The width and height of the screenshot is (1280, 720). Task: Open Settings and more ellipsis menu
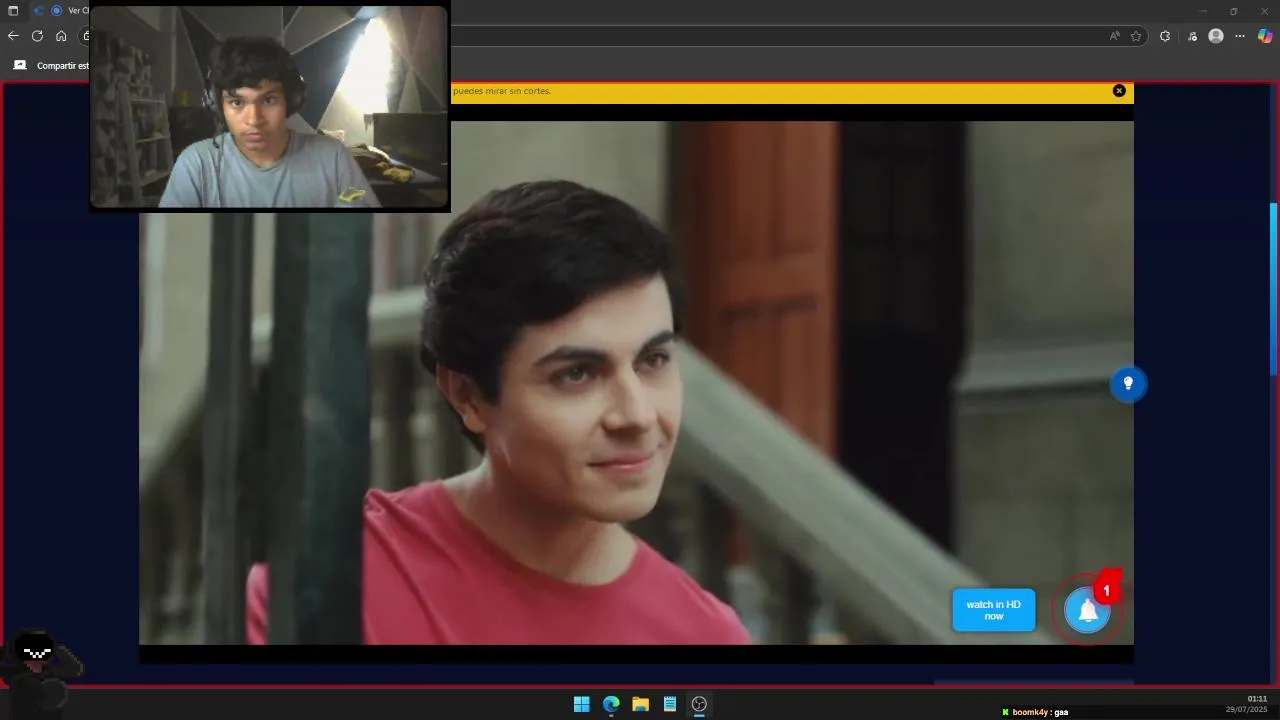click(x=1240, y=36)
